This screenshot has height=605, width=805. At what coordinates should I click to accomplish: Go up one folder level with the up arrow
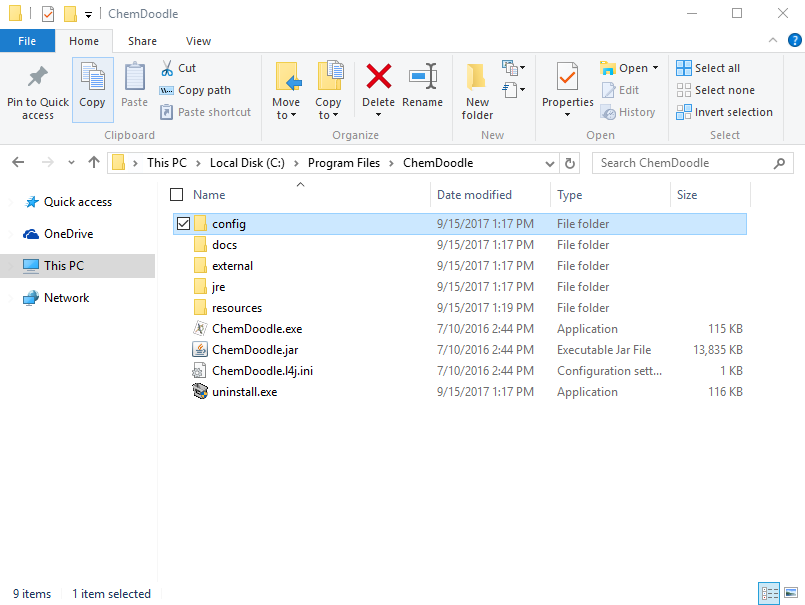coord(94,163)
